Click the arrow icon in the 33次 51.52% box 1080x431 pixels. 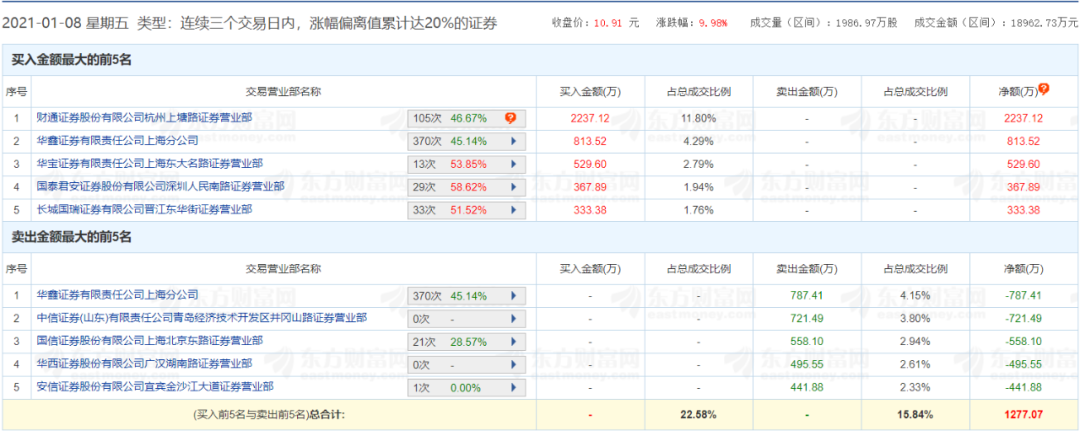[x=514, y=210]
